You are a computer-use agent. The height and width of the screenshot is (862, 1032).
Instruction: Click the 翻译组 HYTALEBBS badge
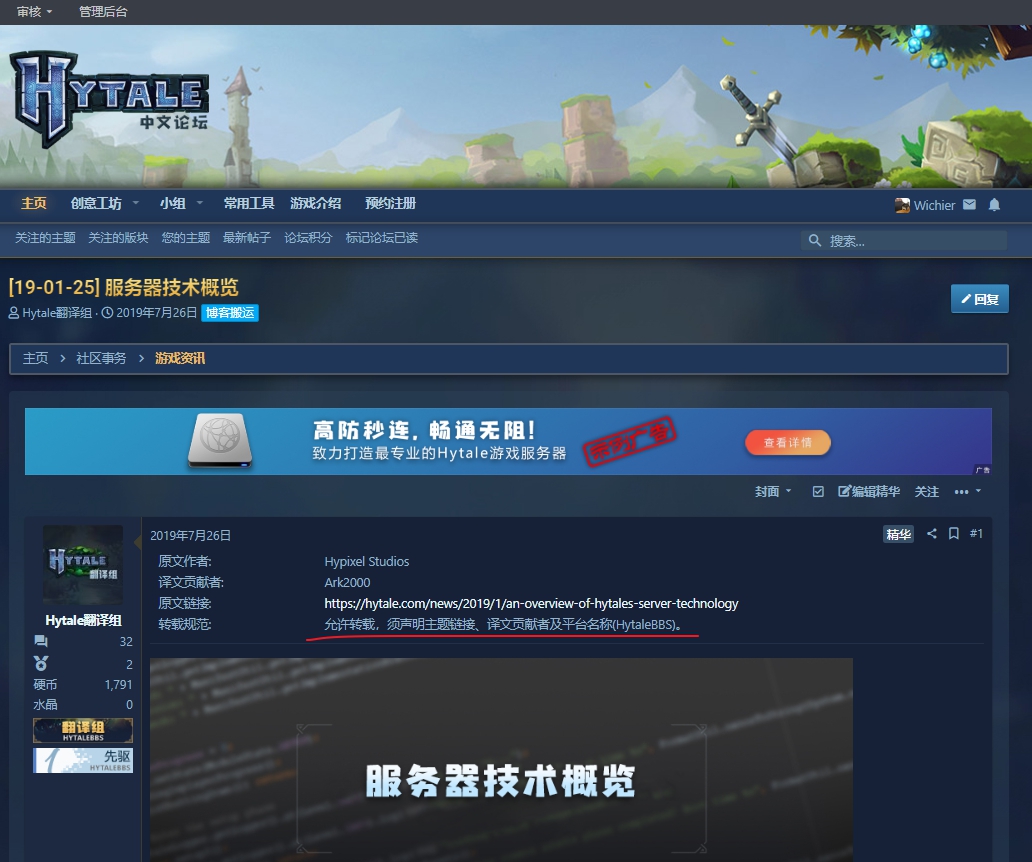point(83,730)
